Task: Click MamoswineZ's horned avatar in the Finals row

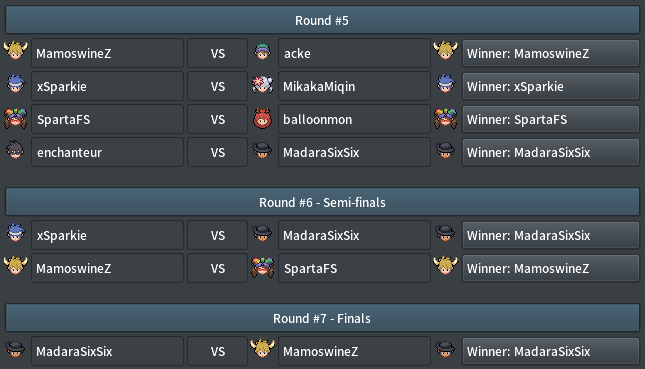Action: (262, 348)
